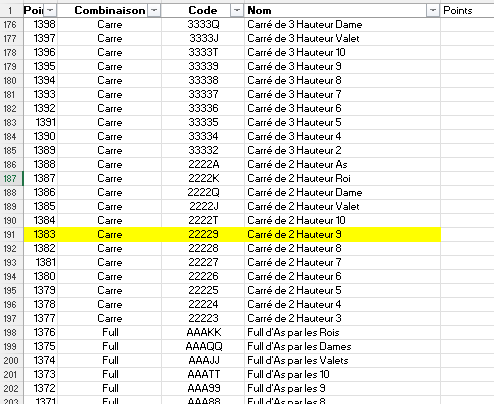494x404 pixels.
Task: Click cell Carré de 3 Hauteur 4
Action: point(342,137)
